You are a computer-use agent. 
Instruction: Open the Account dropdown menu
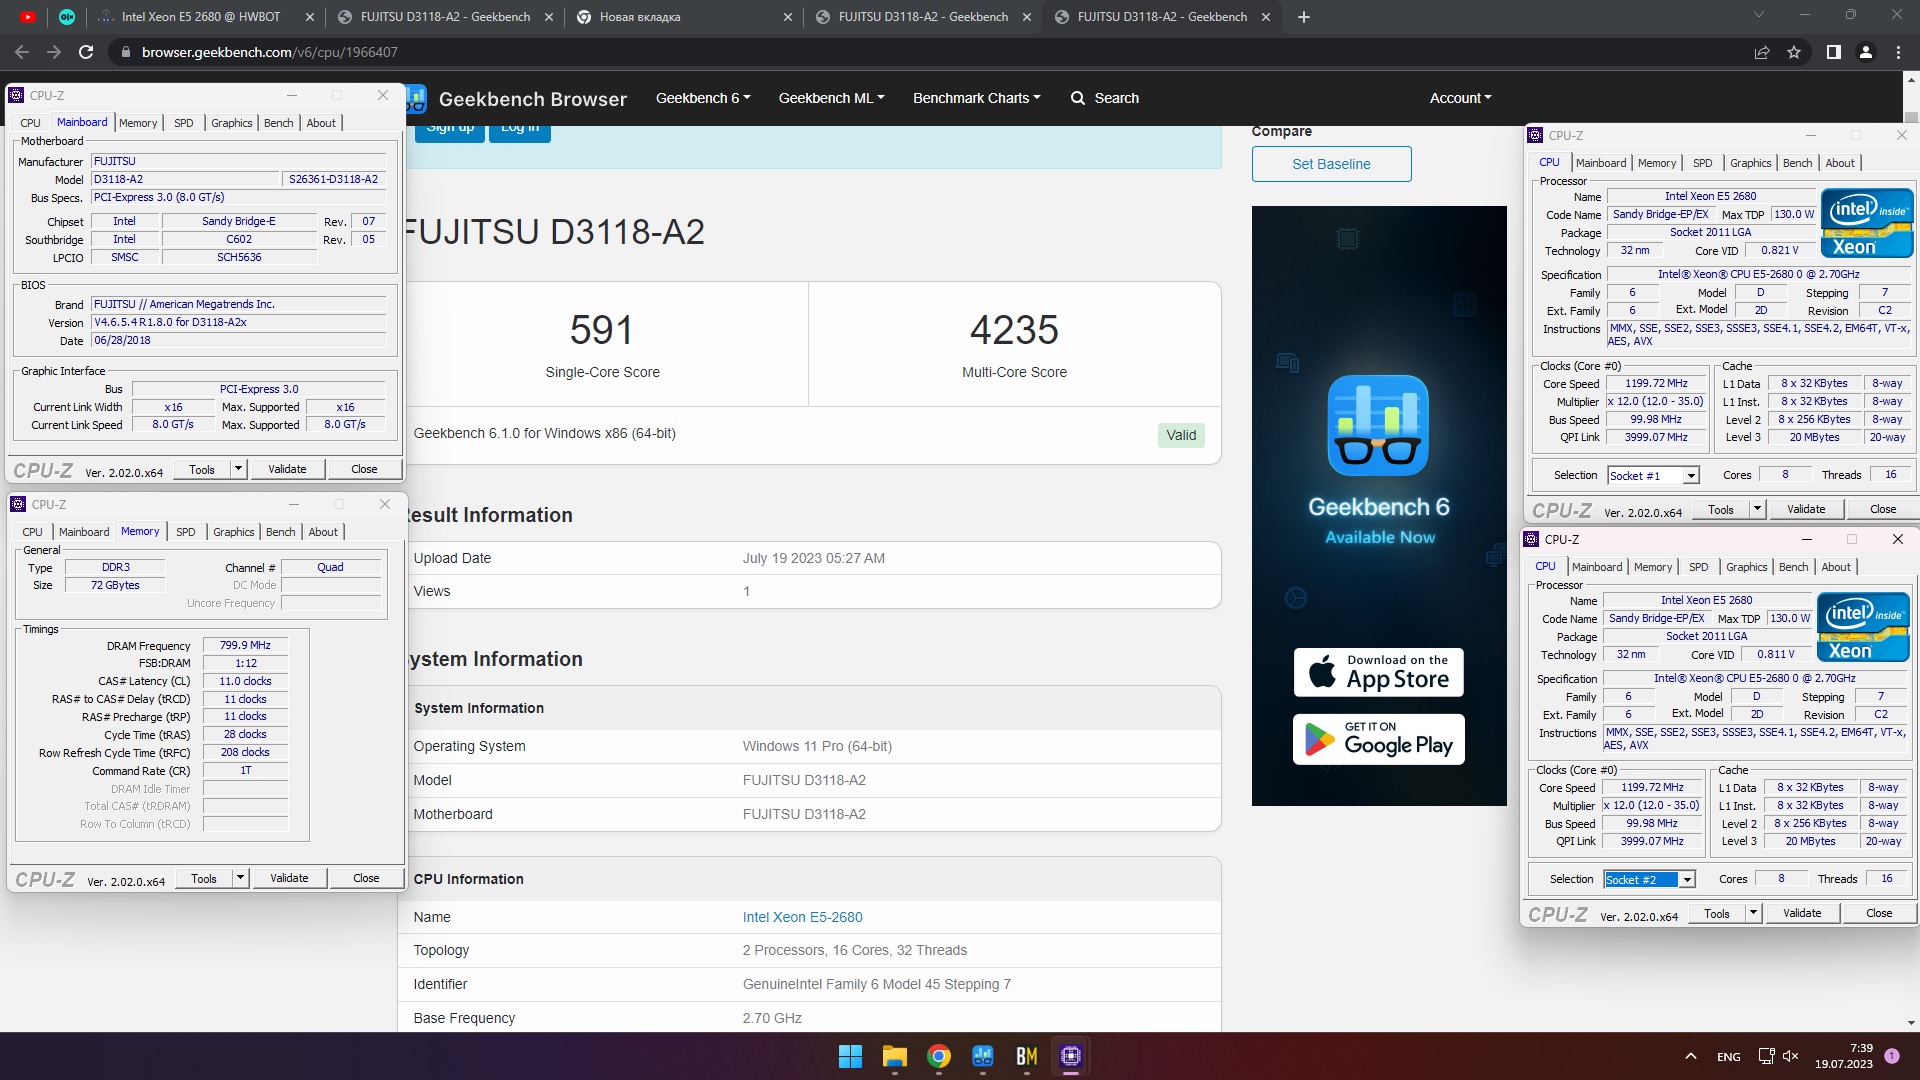tap(1460, 98)
